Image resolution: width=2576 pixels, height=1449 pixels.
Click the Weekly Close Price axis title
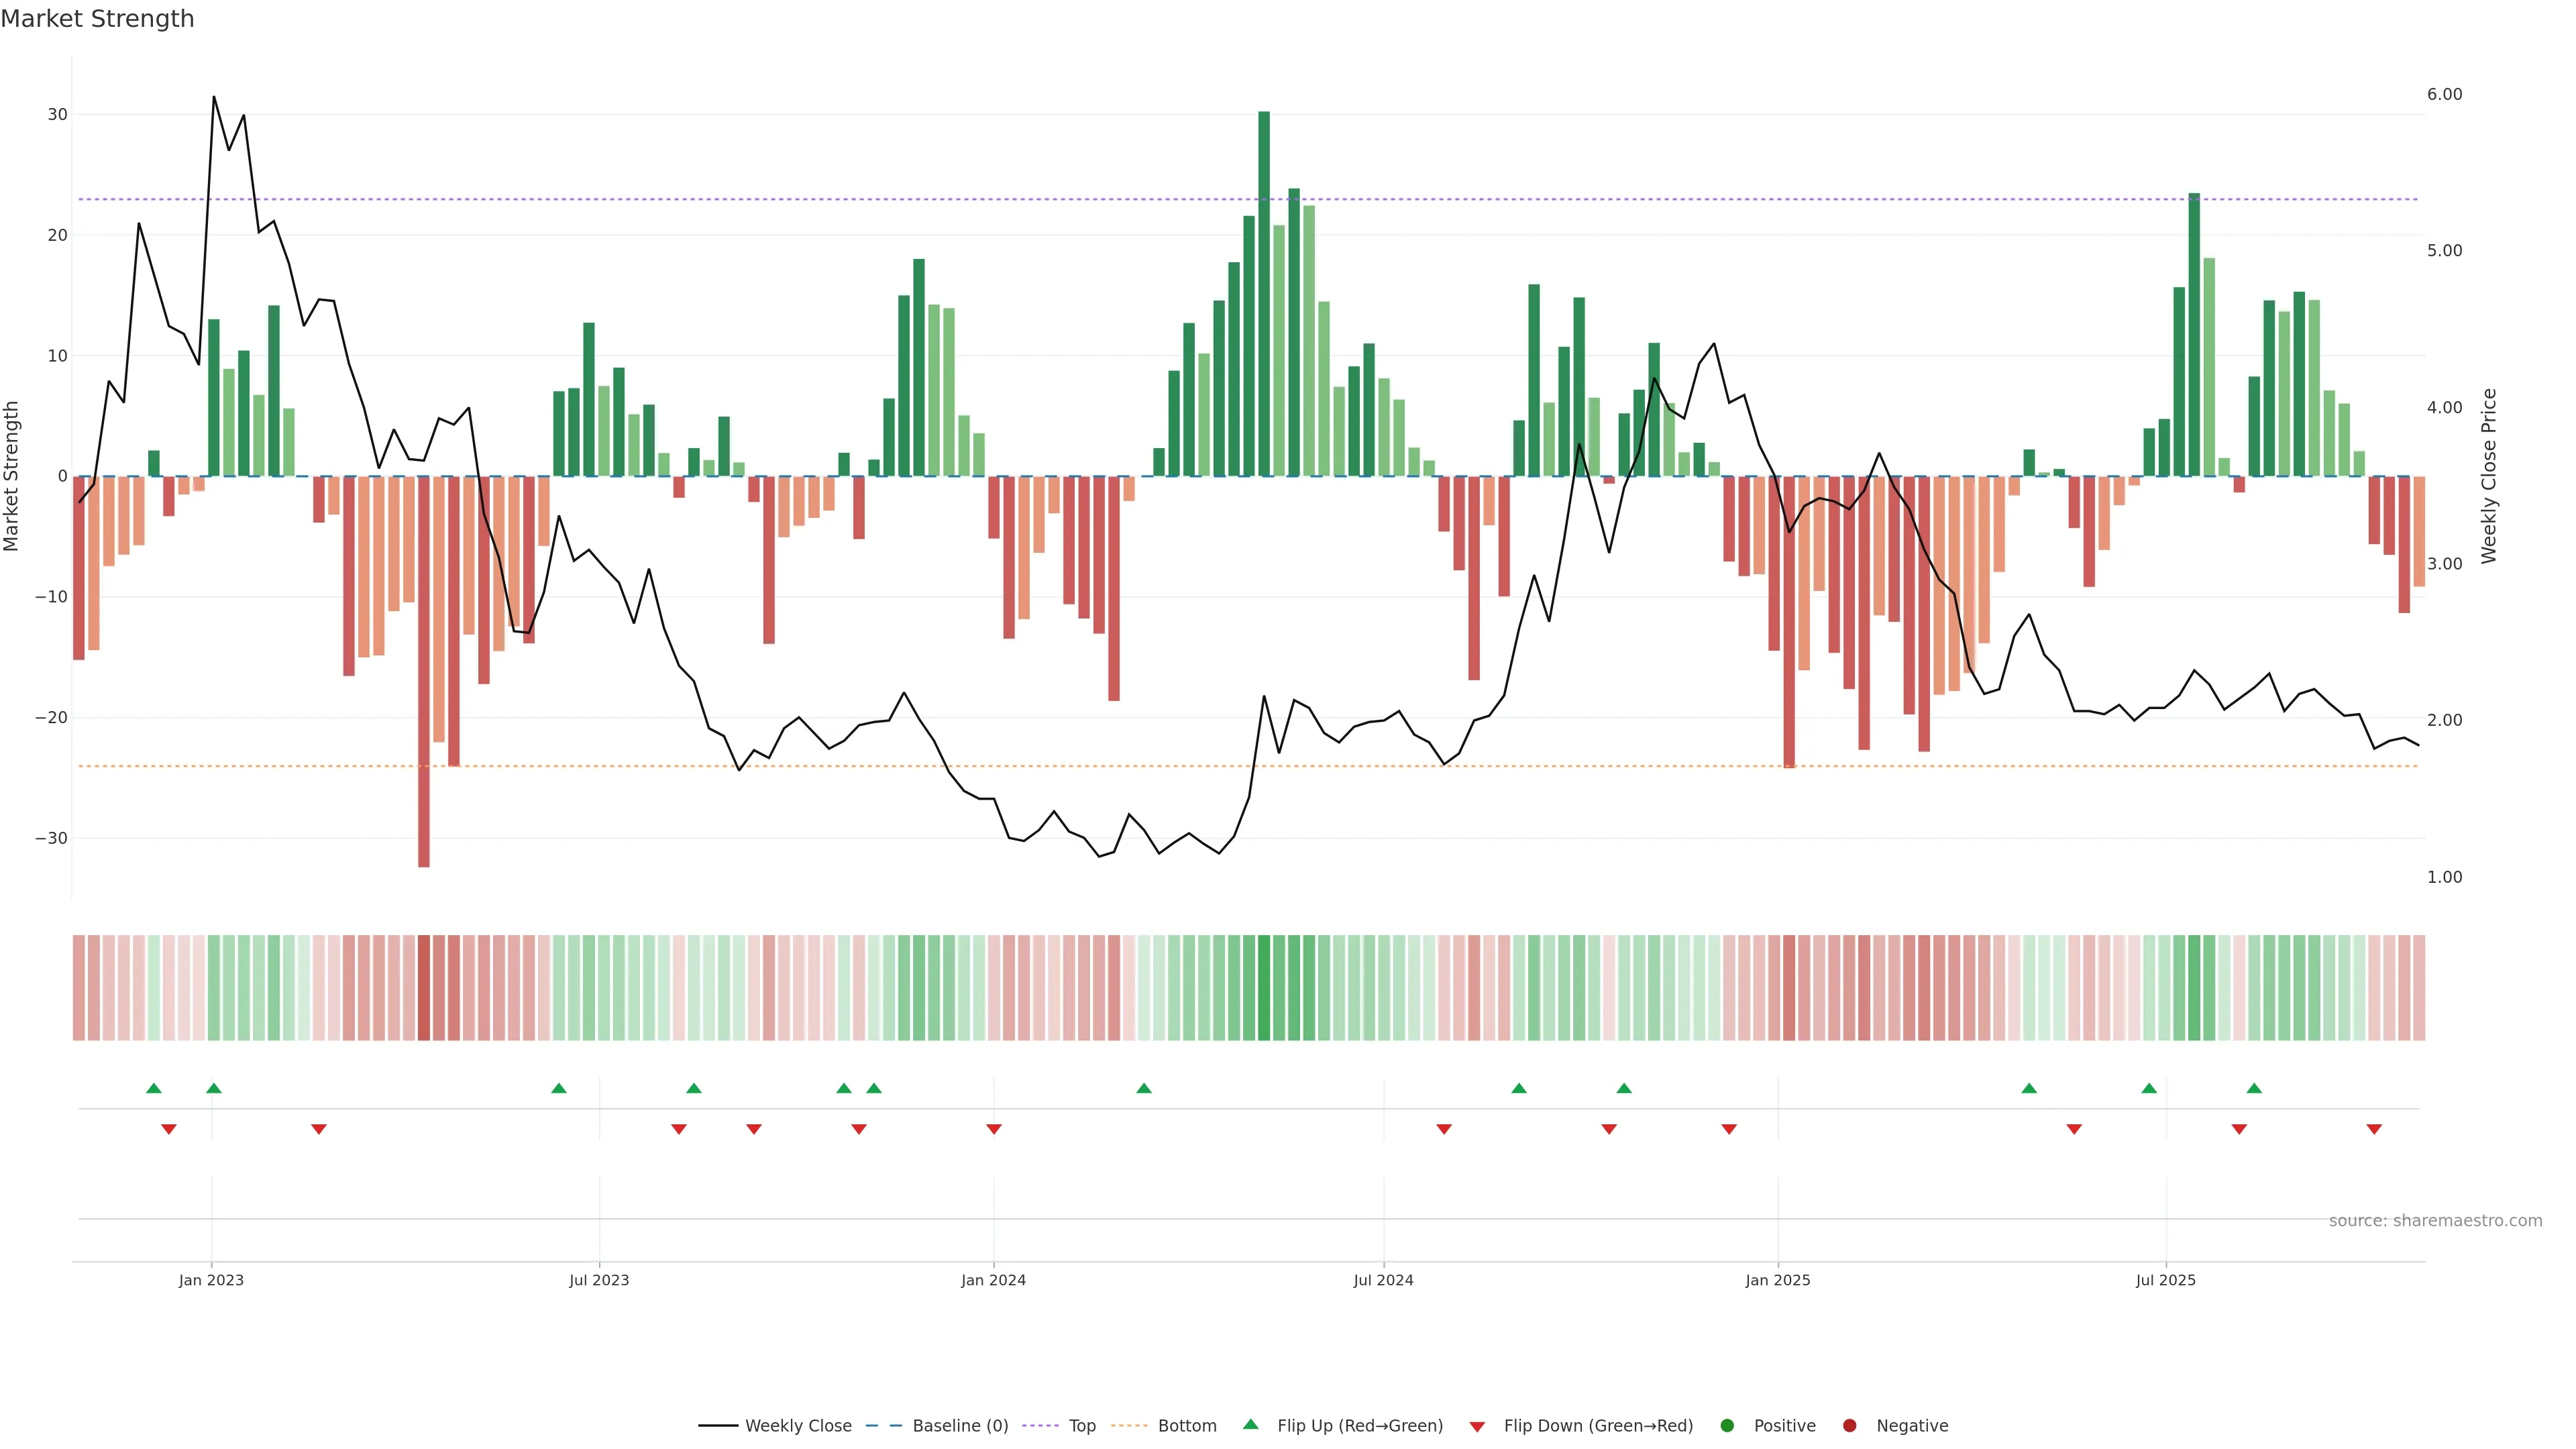(2489, 476)
